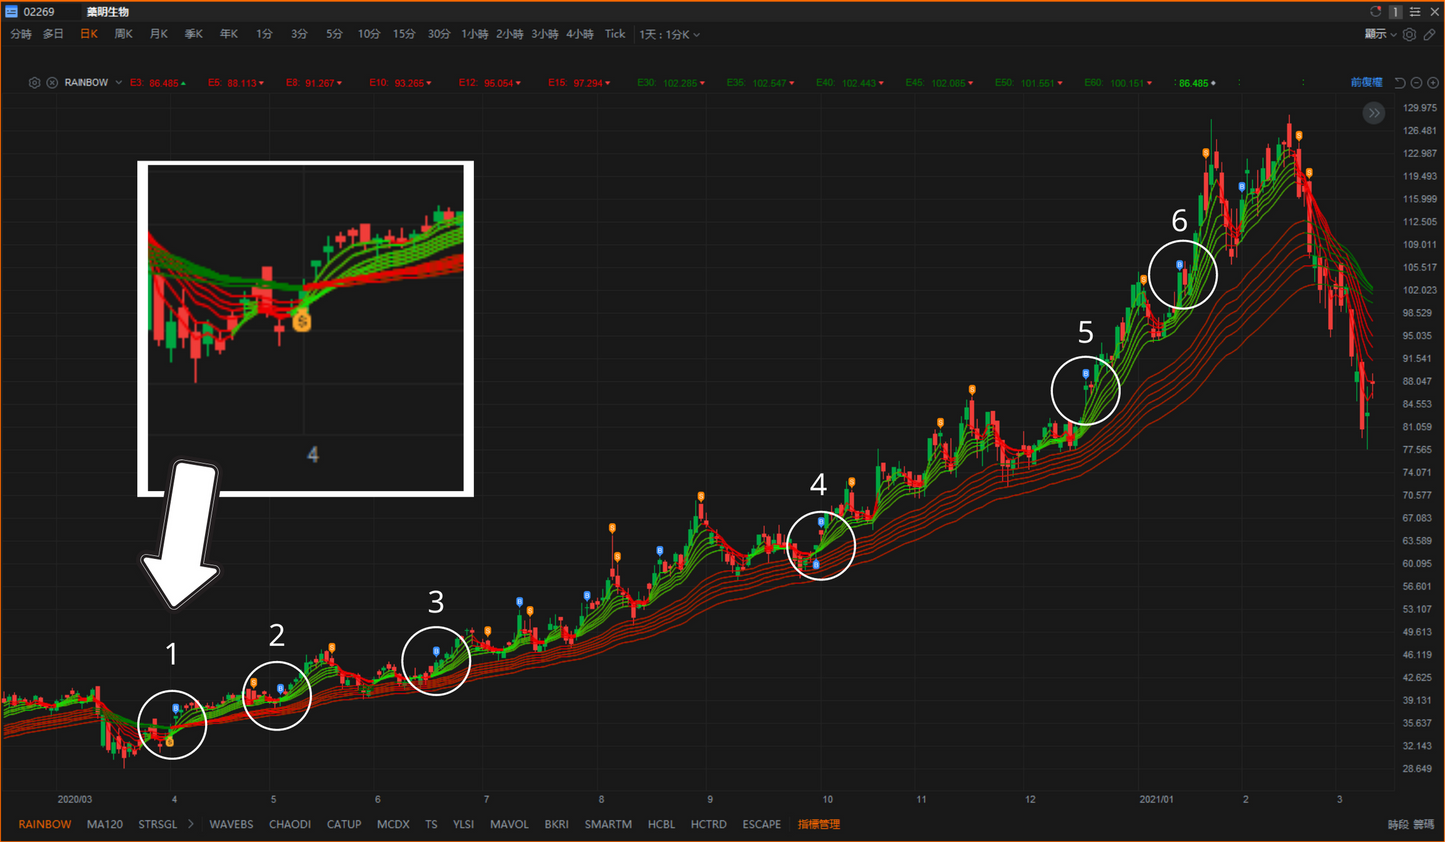This screenshot has height=842, width=1445.
Task: Click the double-arrow expand panel button
Action: (1374, 113)
